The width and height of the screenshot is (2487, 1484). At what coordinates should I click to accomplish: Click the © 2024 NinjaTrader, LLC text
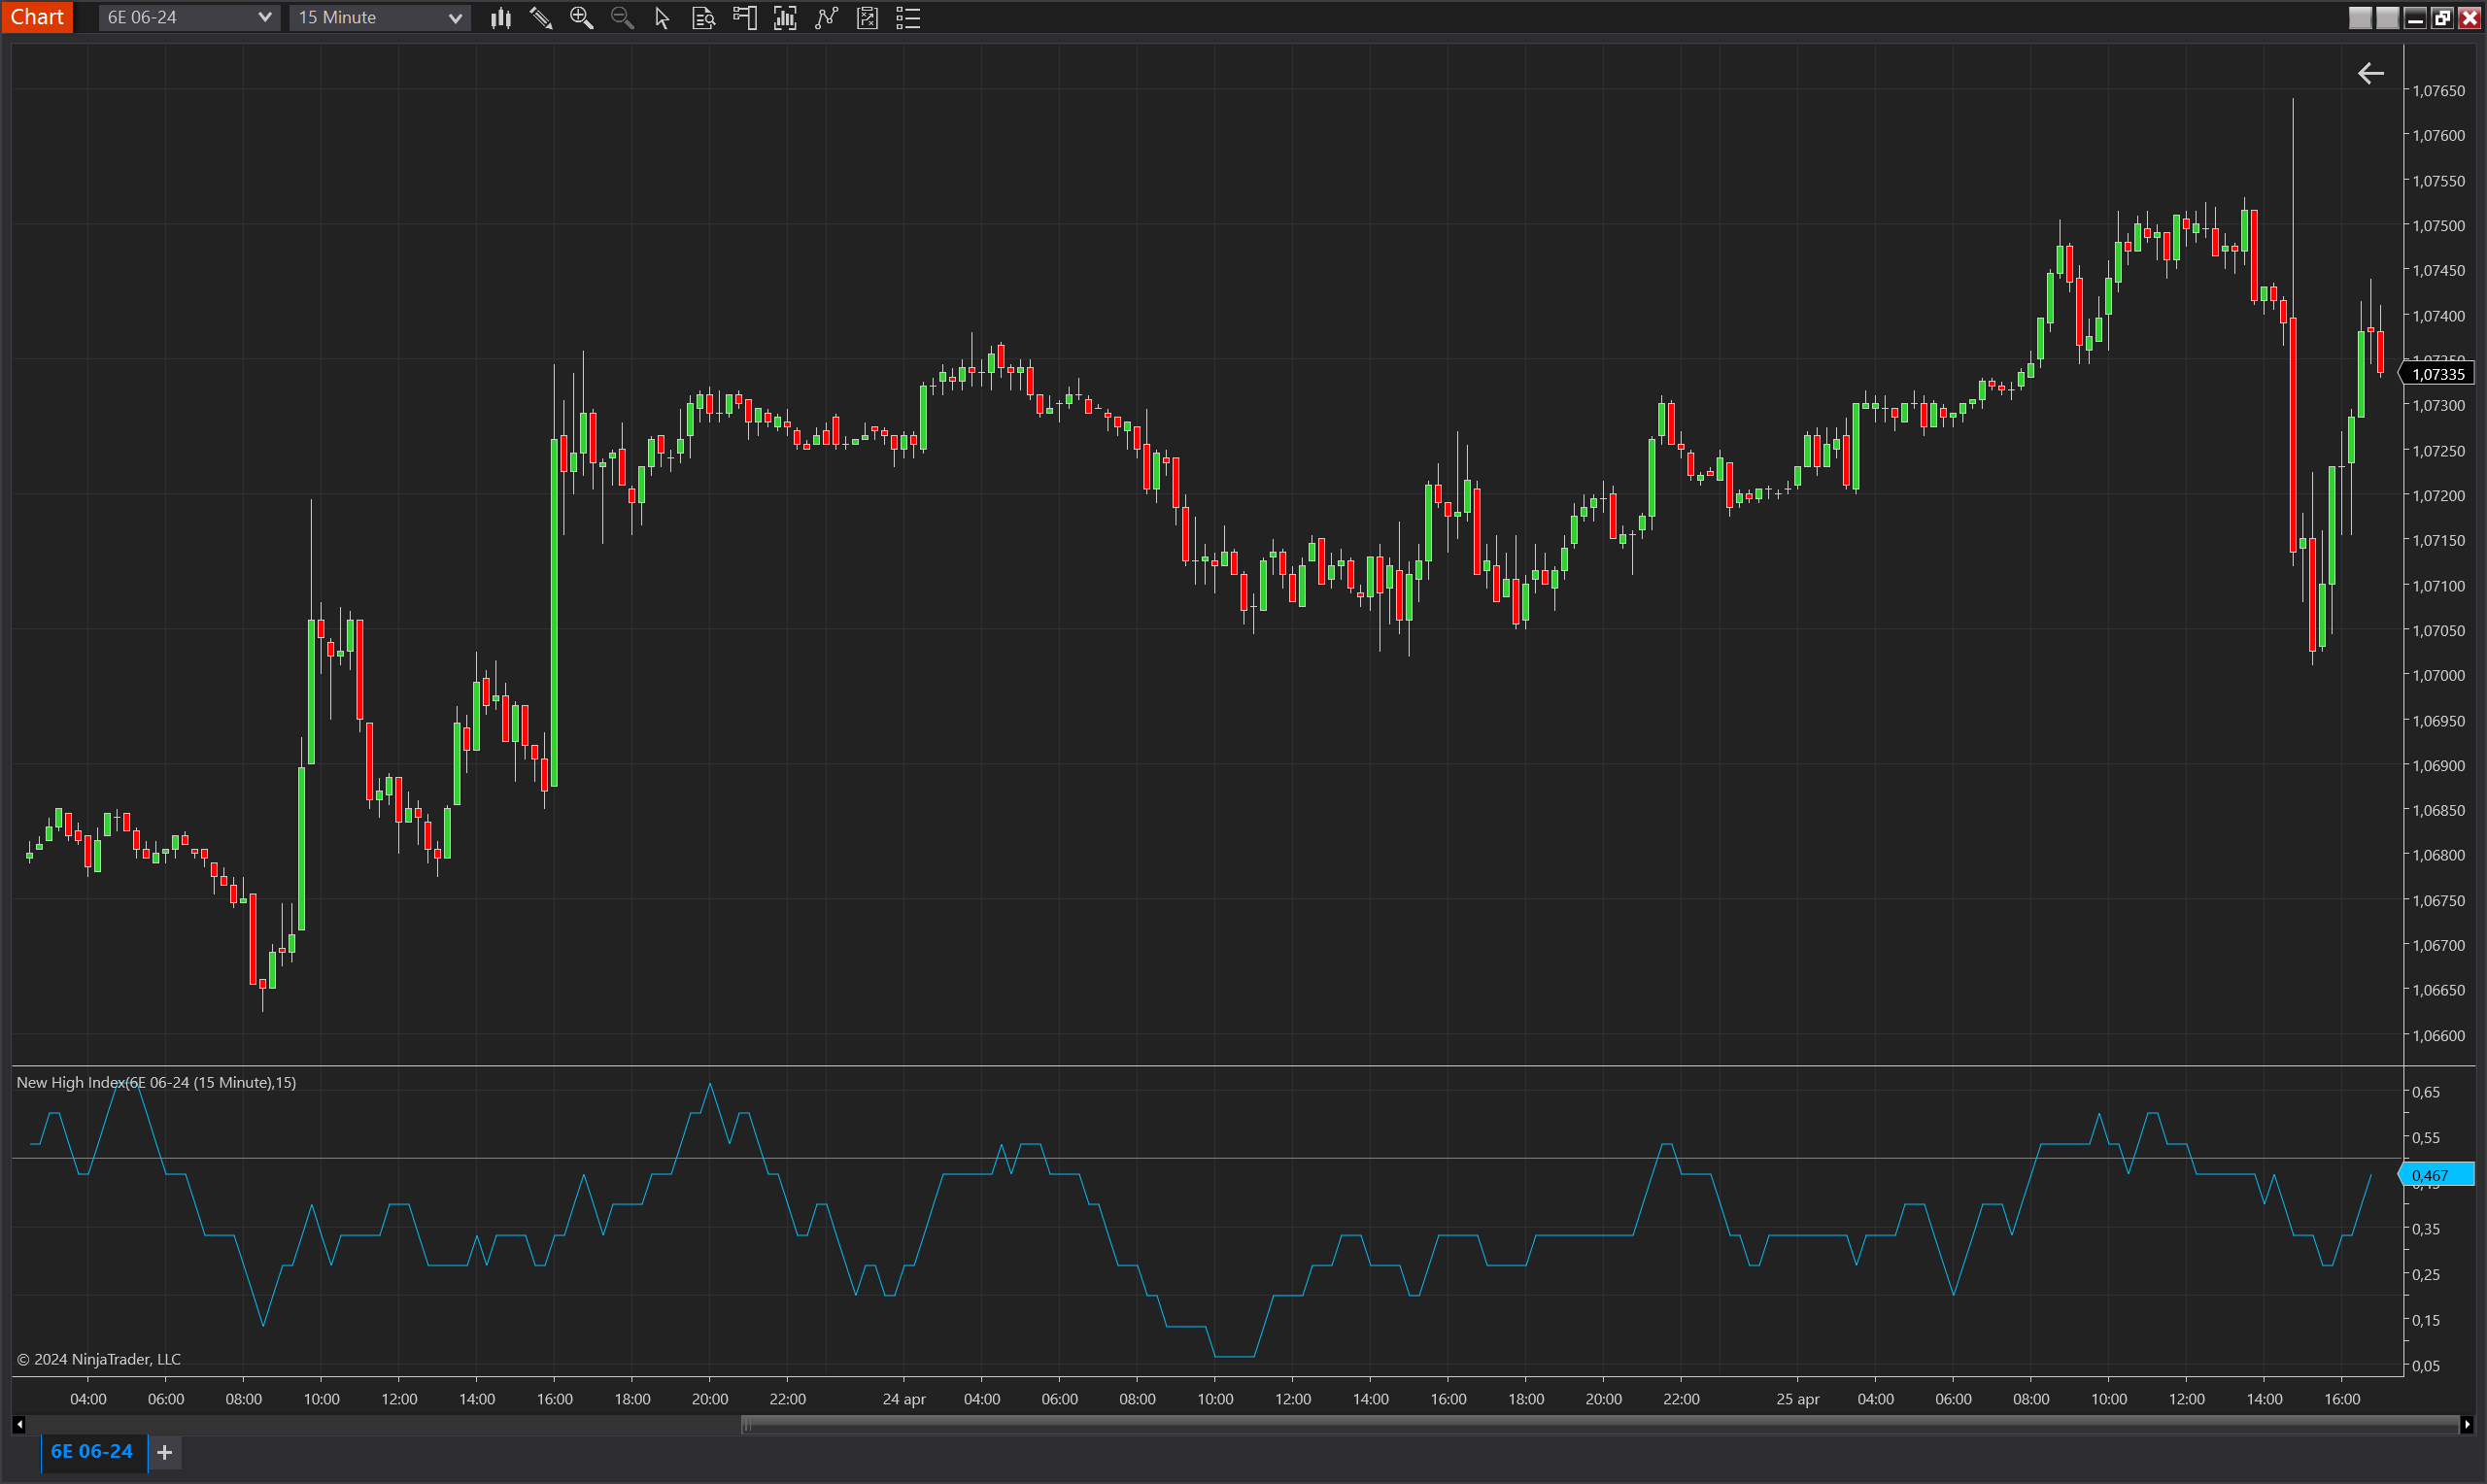tap(99, 1359)
